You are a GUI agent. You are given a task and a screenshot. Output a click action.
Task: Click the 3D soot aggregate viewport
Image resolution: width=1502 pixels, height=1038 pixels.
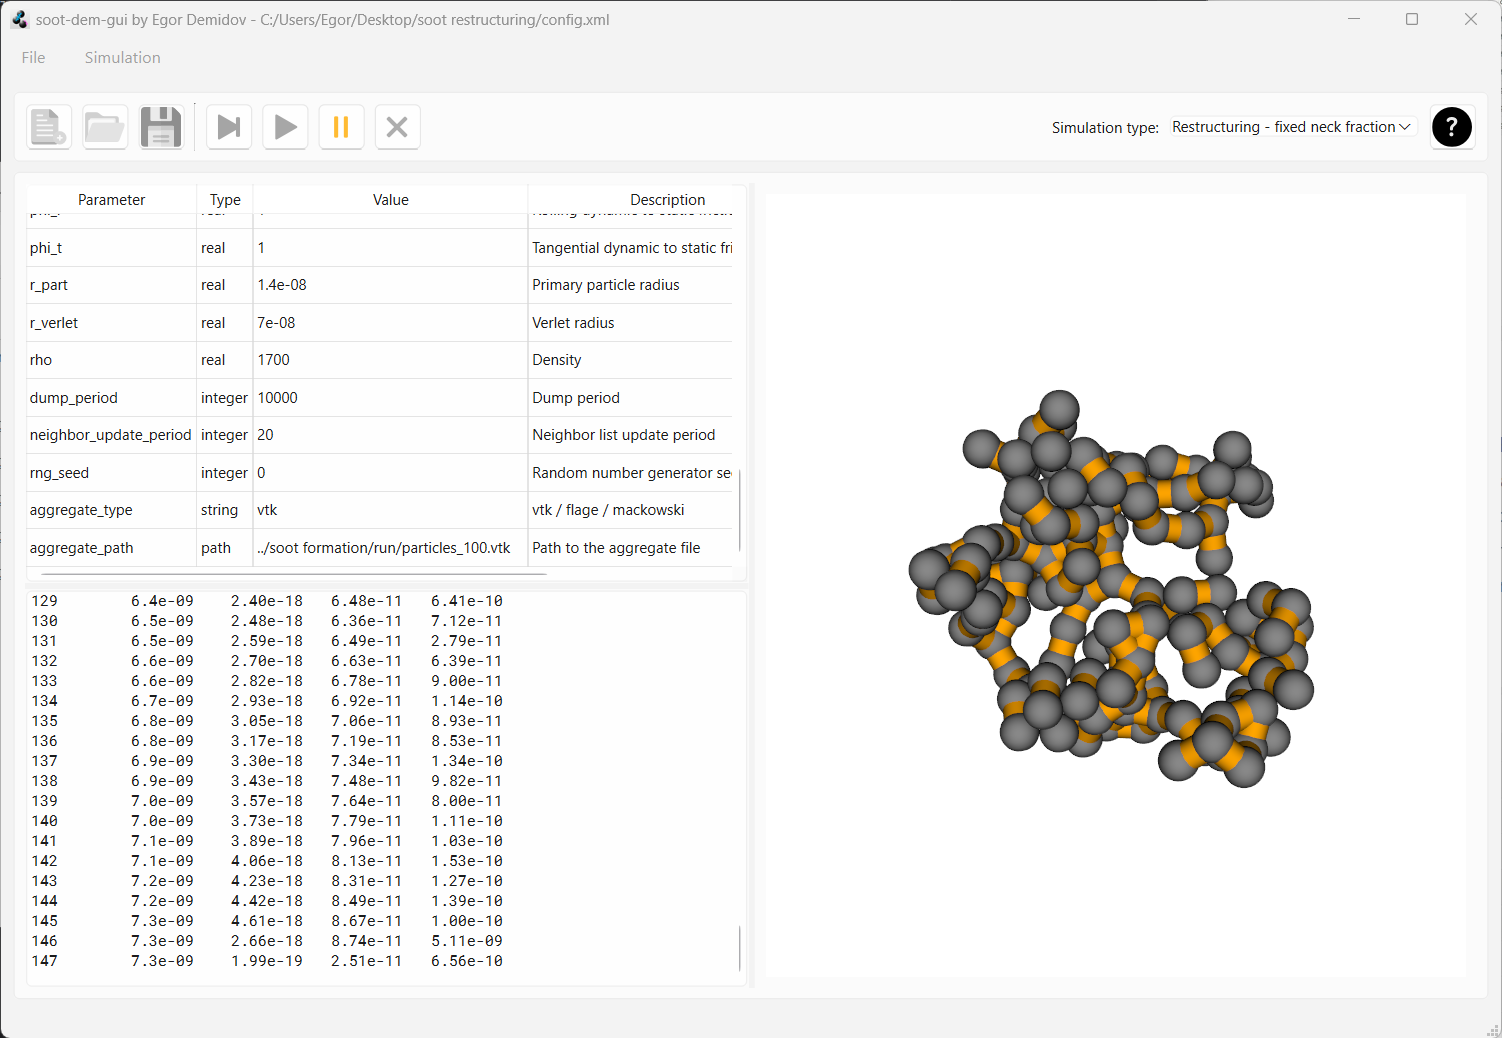[x=1115, y=586]
